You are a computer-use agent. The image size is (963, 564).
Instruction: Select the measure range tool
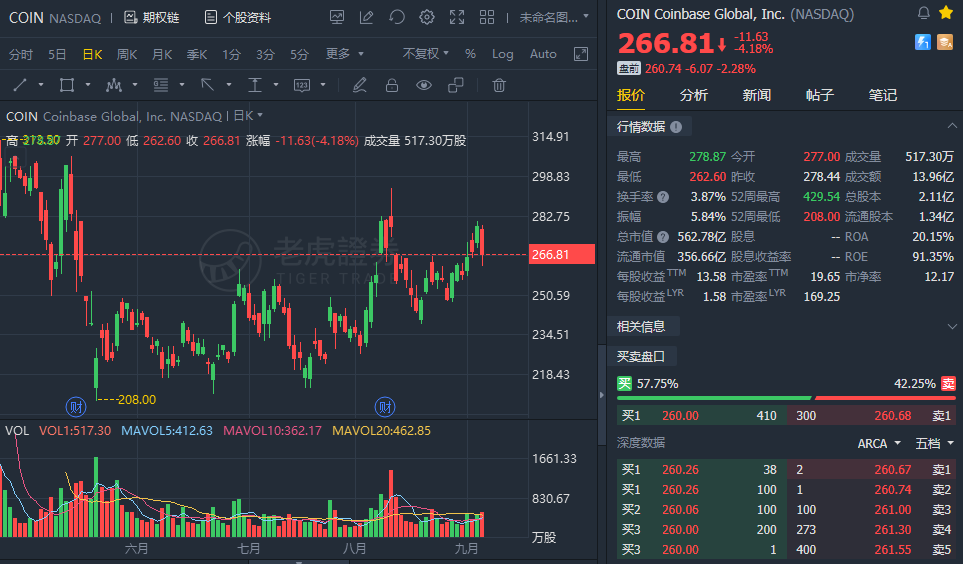click(255, 85)
